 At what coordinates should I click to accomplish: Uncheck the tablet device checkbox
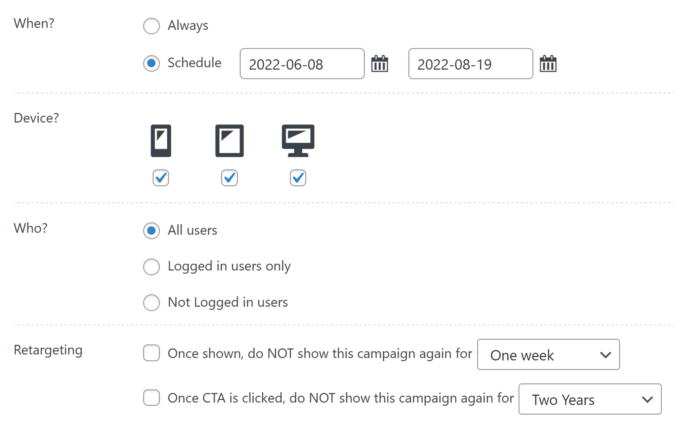[x=229, y=178]
